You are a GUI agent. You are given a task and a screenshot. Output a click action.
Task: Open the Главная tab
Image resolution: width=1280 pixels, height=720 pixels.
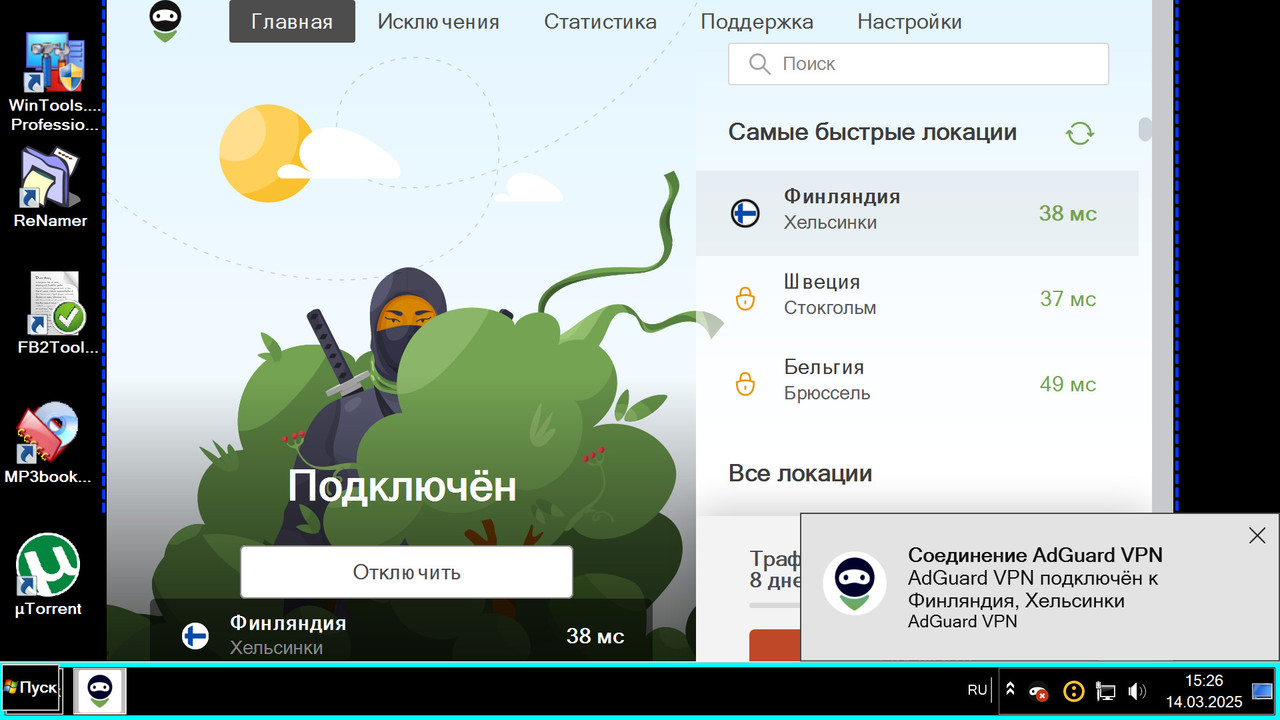click(x=292, y=21)
